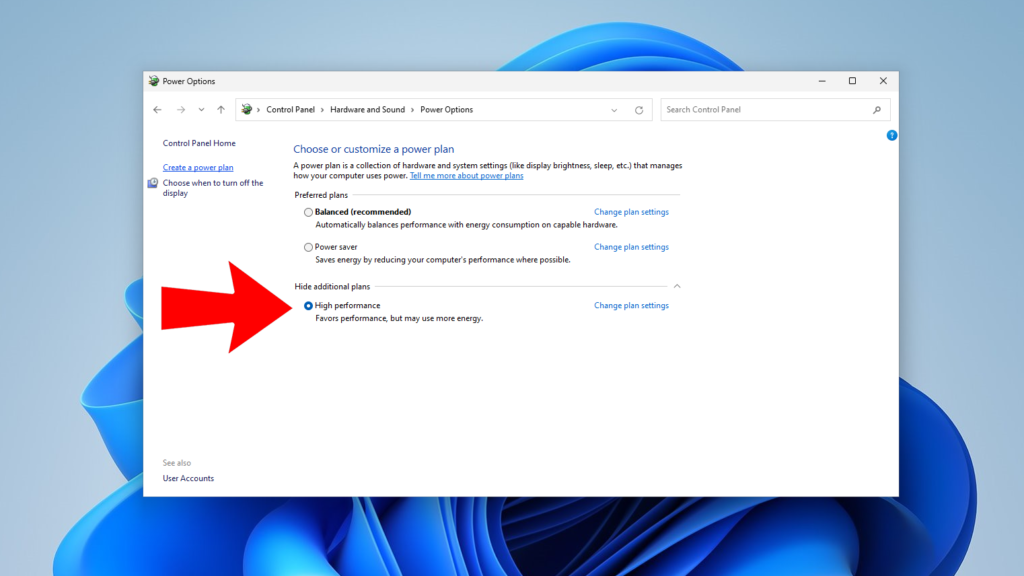This screenshot has width=1024, height=576.
Task: Select the High performance plan
Action: click(x=308, y=306)
